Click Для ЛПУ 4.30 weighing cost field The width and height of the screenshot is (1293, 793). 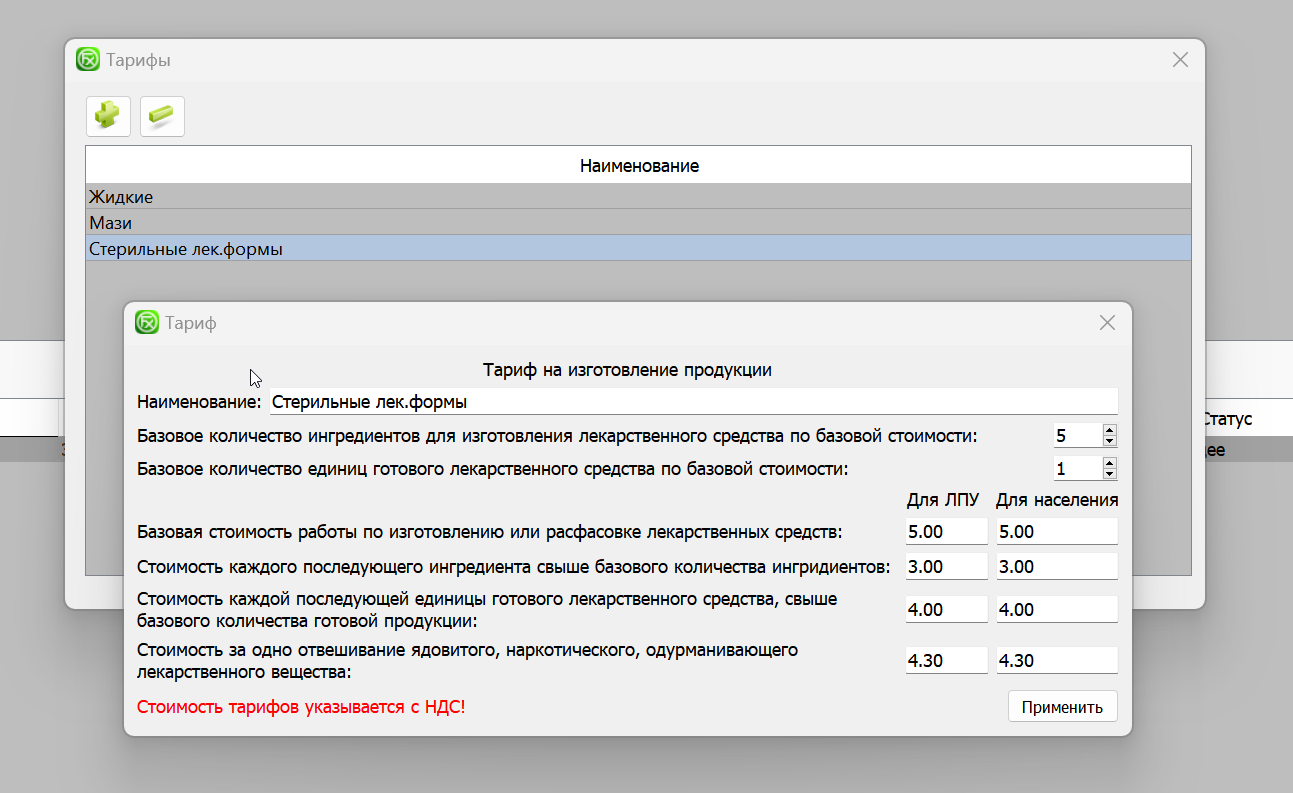946,661
